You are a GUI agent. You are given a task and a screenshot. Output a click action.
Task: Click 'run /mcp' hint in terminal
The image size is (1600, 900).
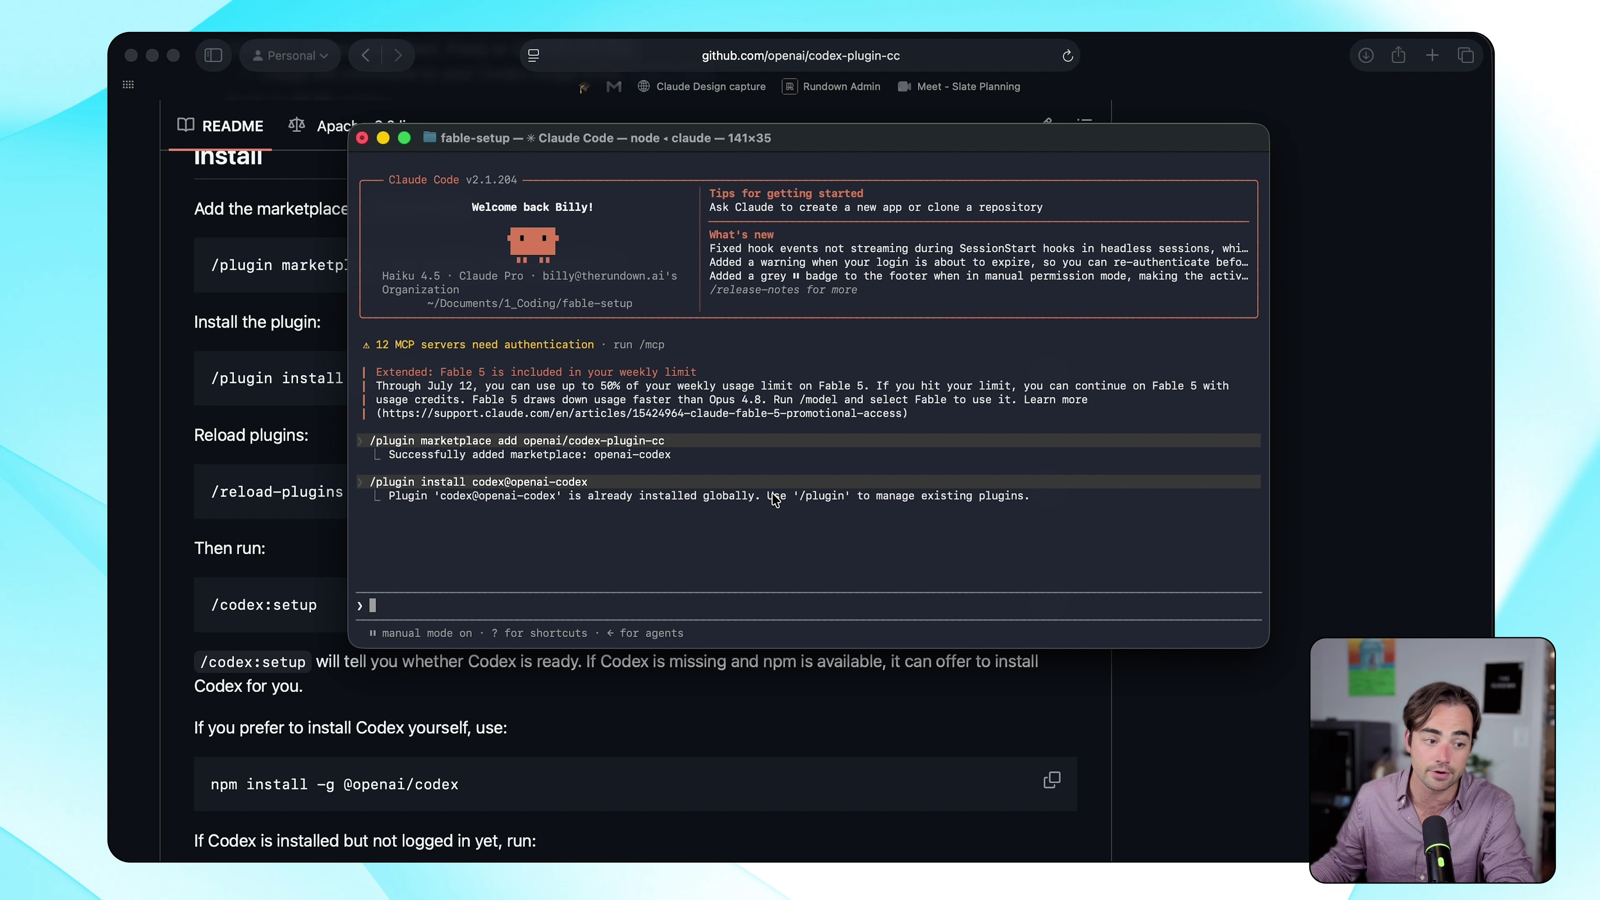pos(639,345)
